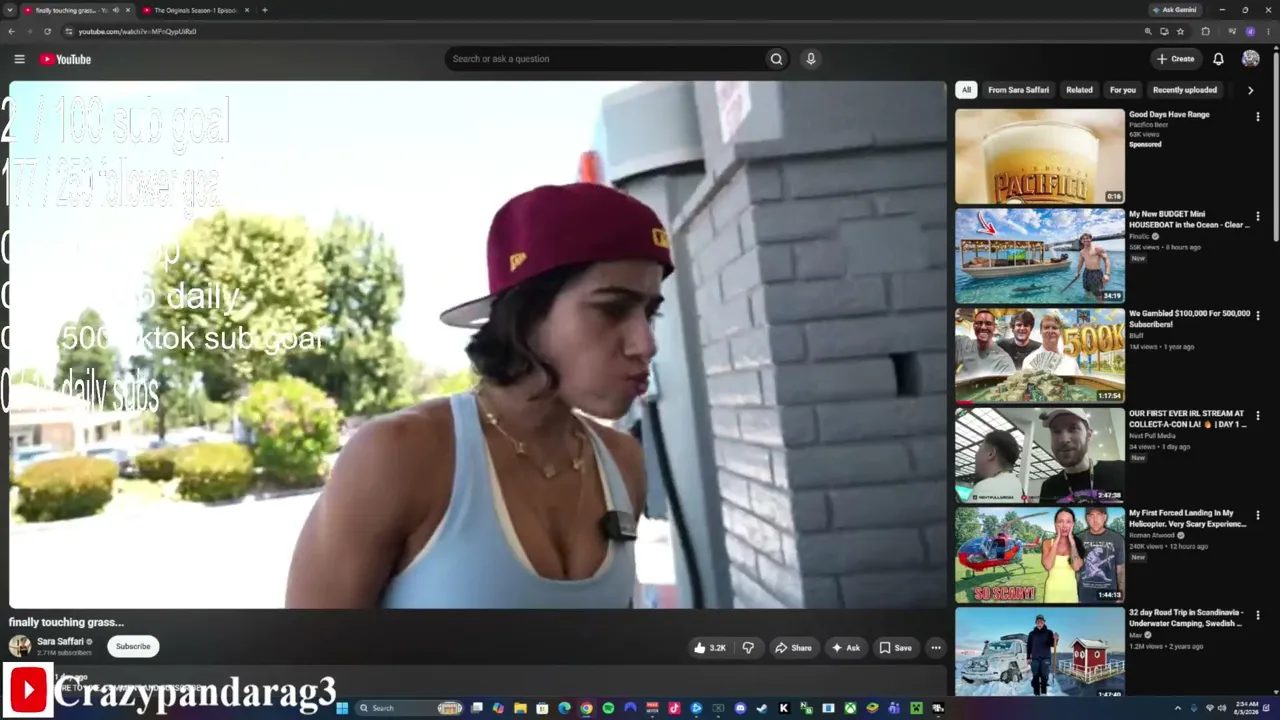The width and height of the screenshot is (1280, 720).
Task: Click the Ask button under video
Action: point(846,648)
